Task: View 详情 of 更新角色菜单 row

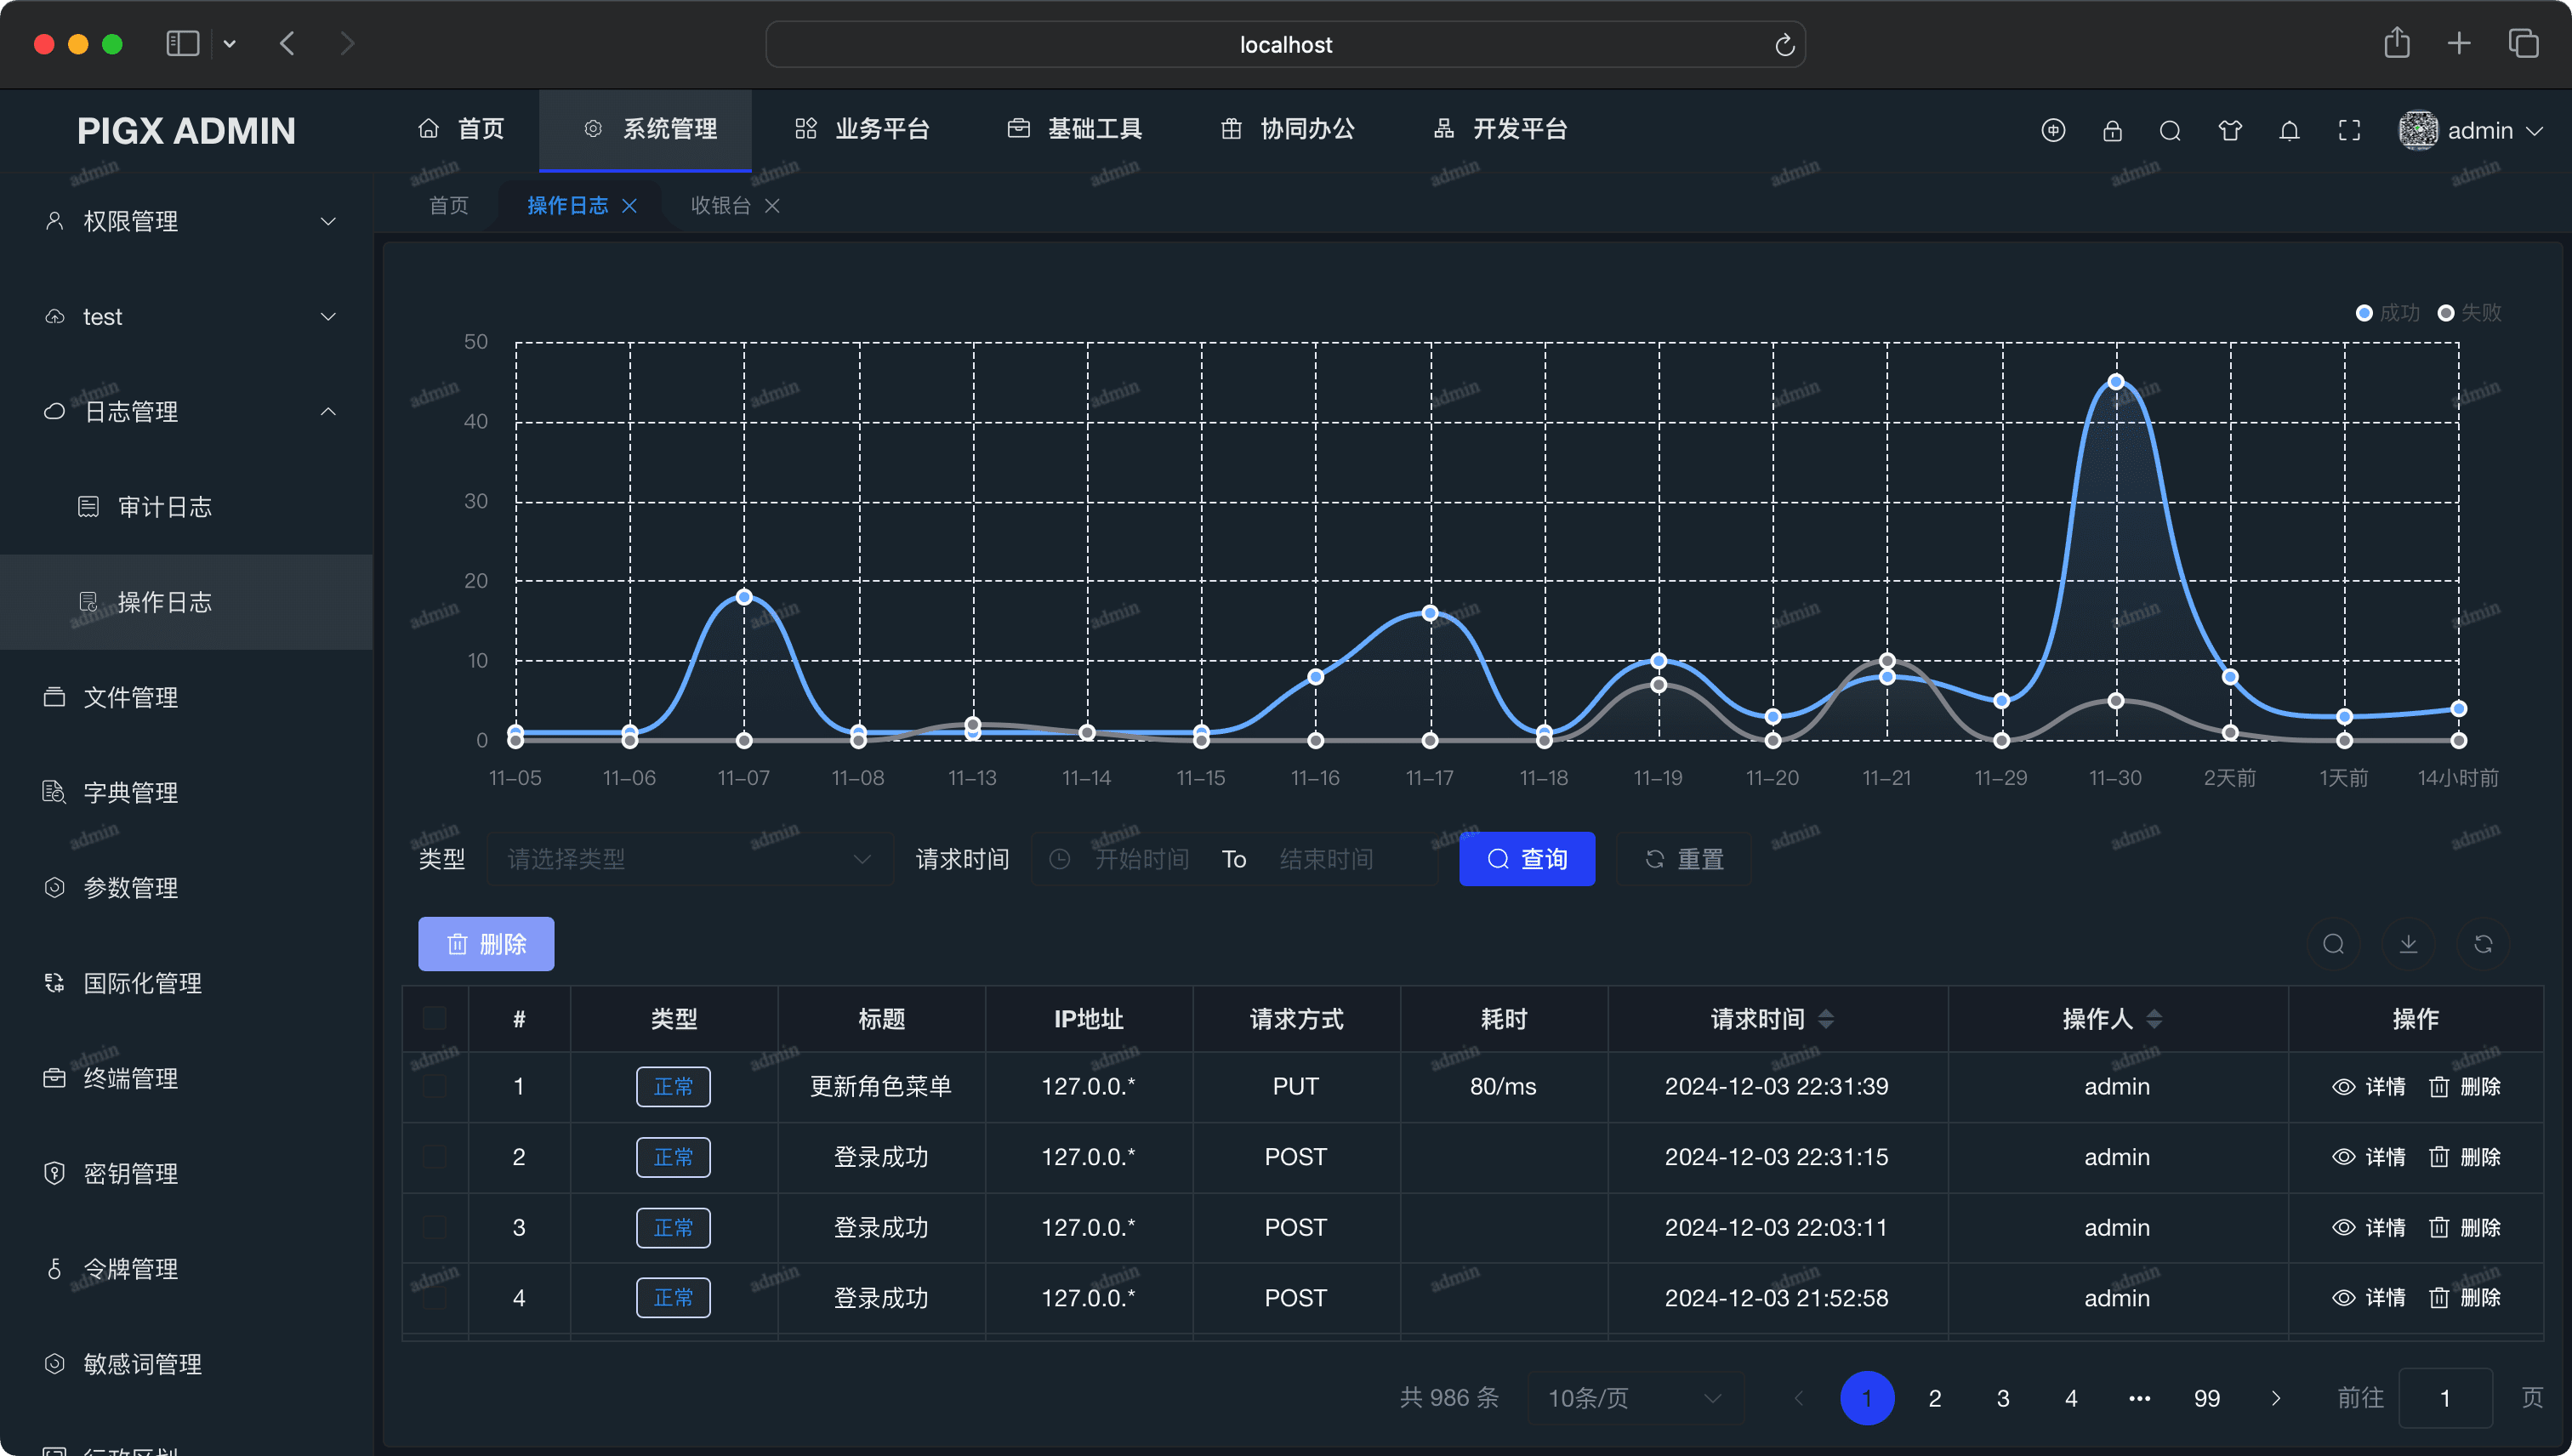Action: [x=2368, y=1086]
